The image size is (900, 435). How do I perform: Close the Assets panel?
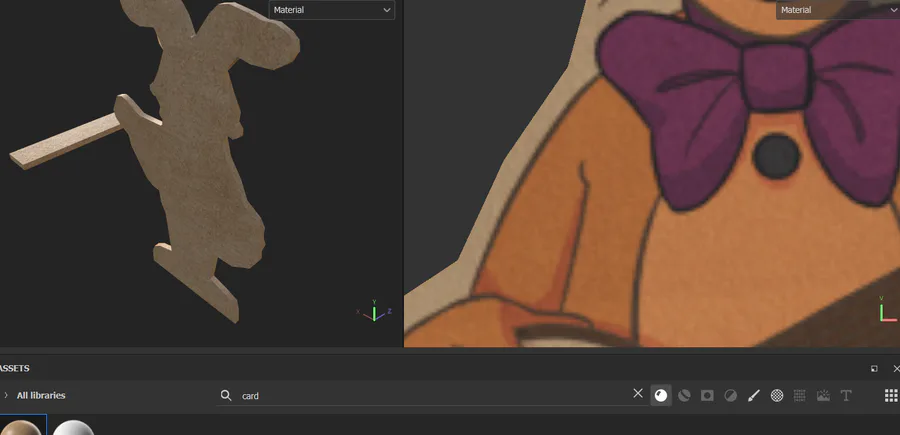896,368
